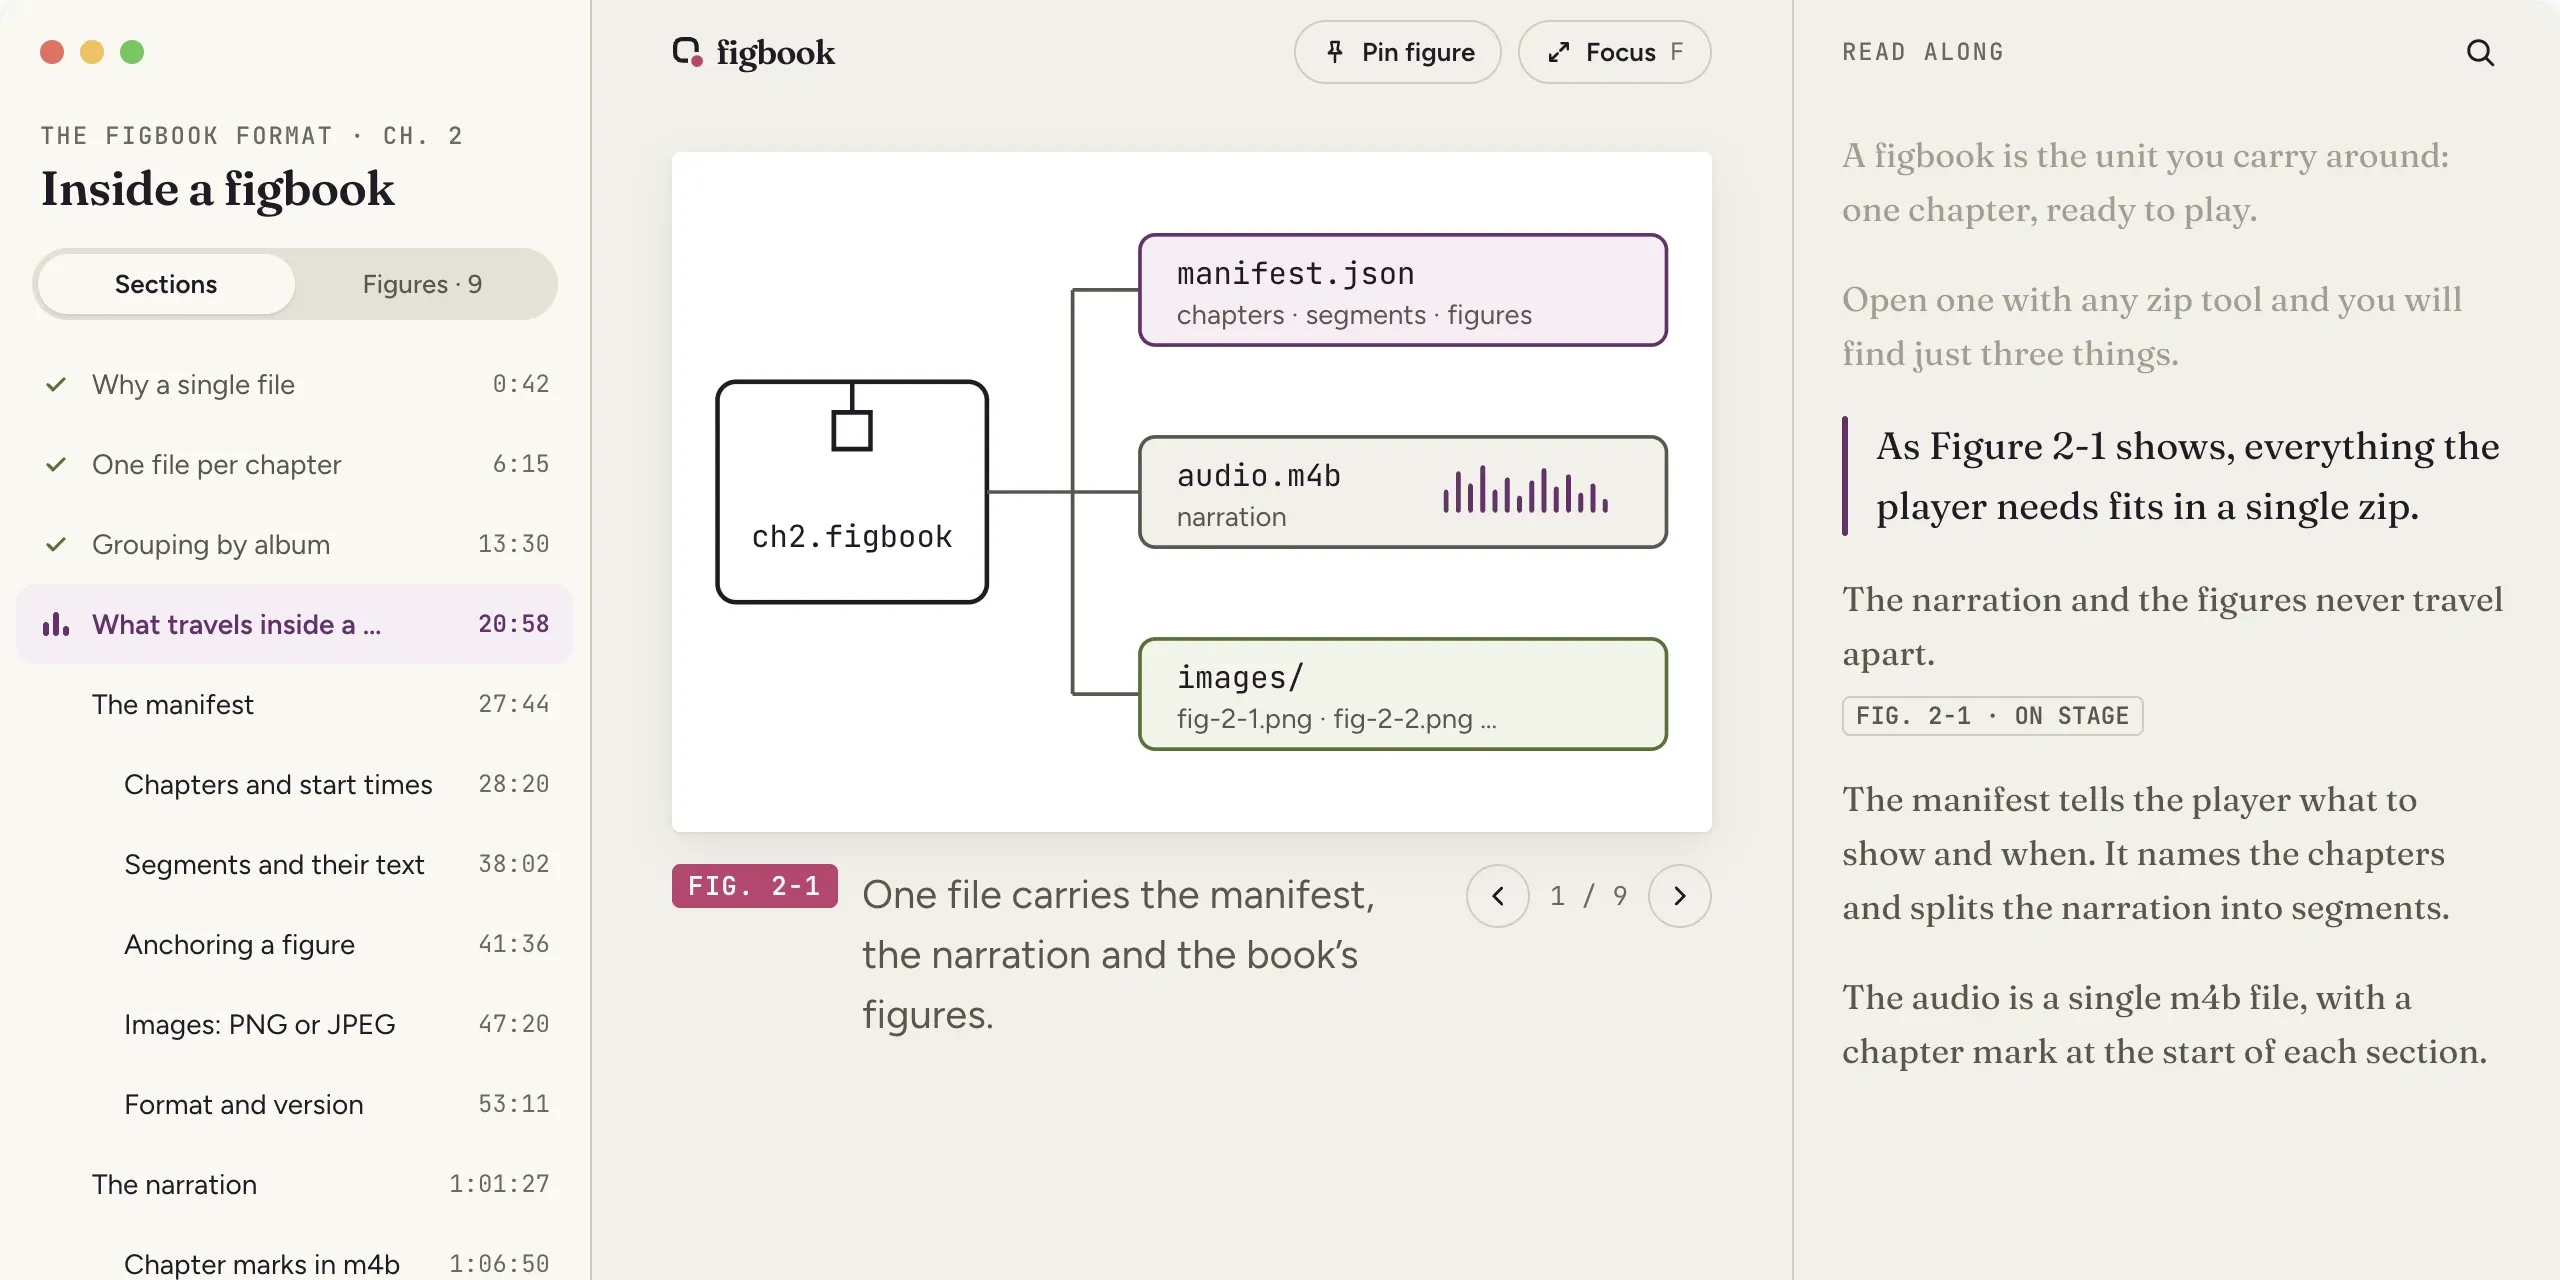This screenshot has height=1280, width=2560.
Task: Click the FIG. 2-1 · ON STAGE tag
Action: point(1992,716)
